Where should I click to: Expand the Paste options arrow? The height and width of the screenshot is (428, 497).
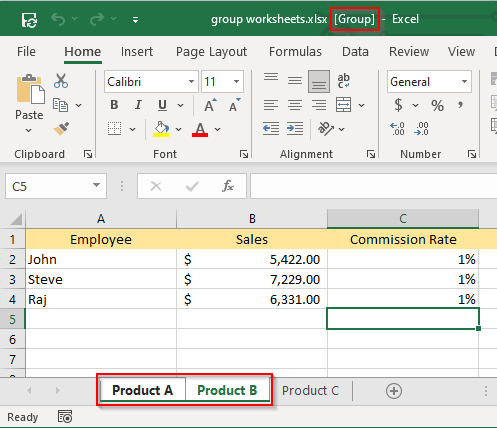tap(29, 130)
